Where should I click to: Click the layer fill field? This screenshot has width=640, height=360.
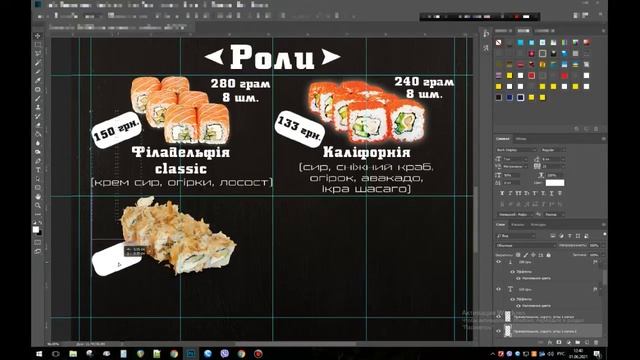coord(595,255)
